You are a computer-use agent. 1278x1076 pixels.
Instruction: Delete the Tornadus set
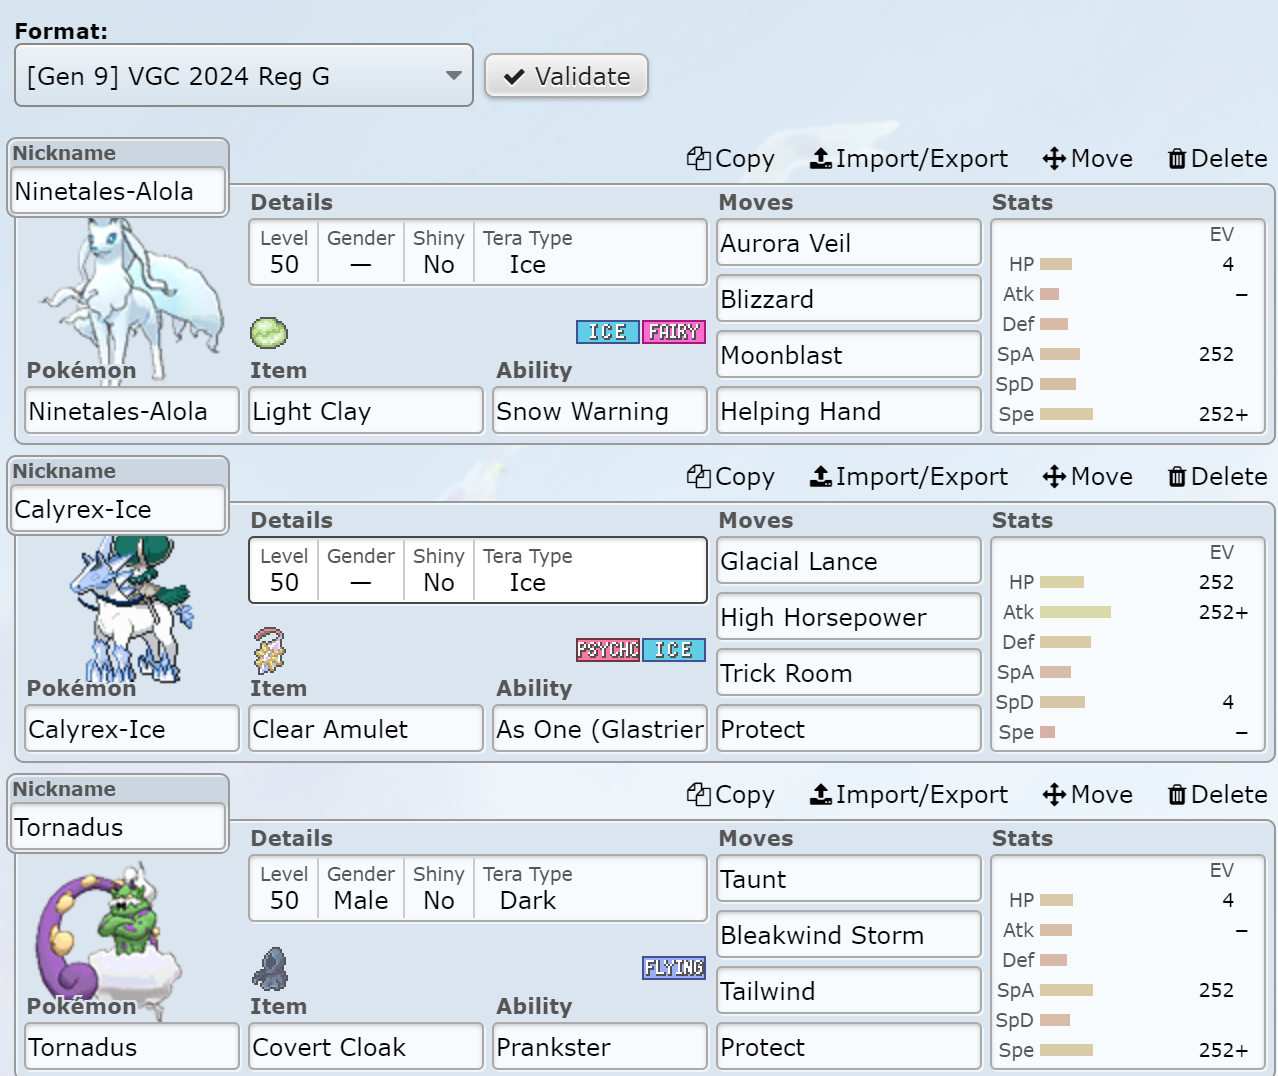1218,795
